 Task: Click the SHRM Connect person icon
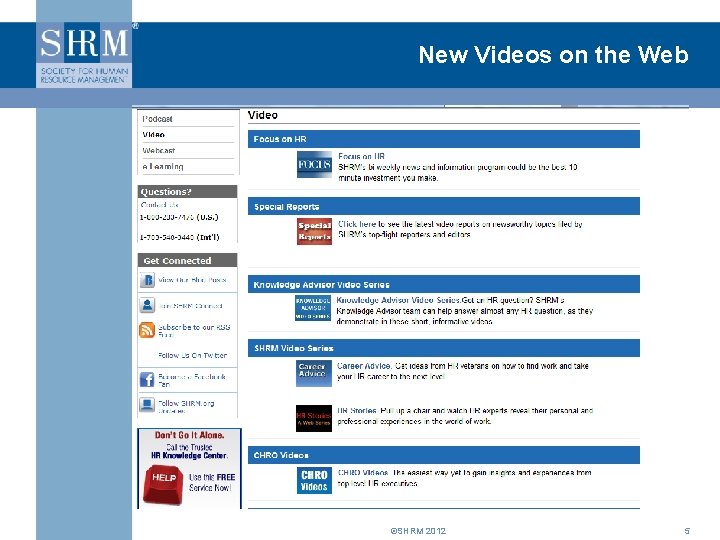click(147, 305)
